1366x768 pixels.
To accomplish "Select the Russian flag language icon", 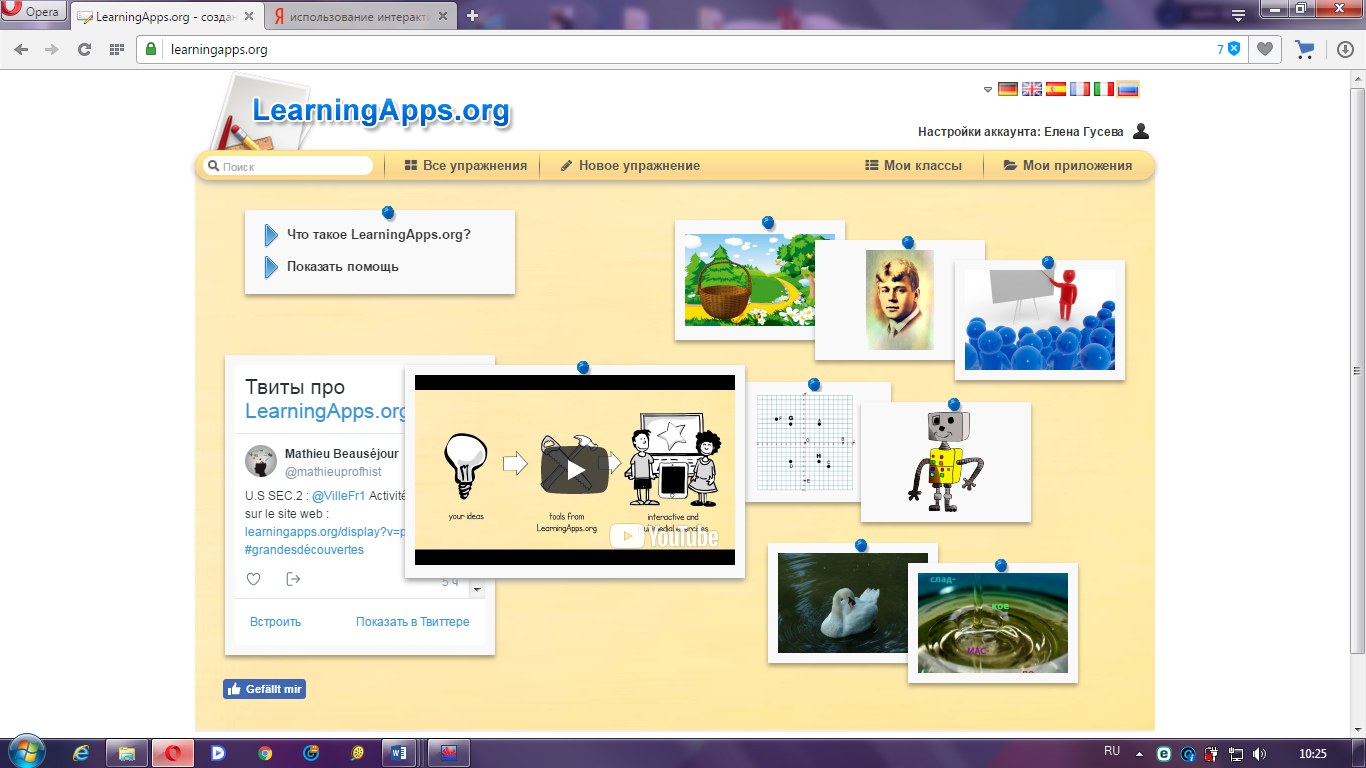I will coord(1127,89).
